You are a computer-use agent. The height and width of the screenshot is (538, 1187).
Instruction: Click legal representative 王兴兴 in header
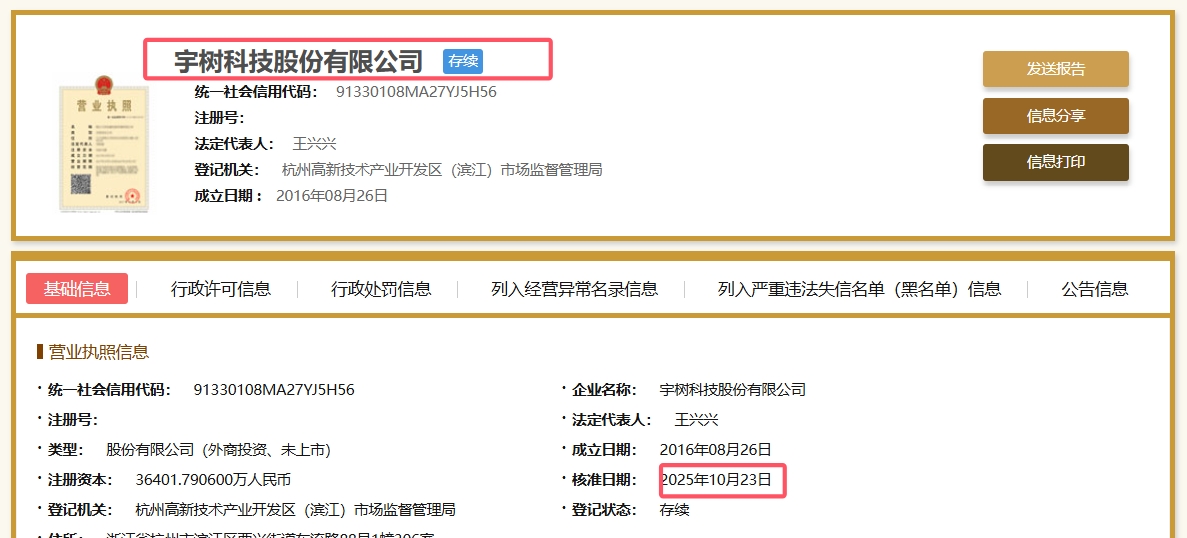tap(314, 144)
